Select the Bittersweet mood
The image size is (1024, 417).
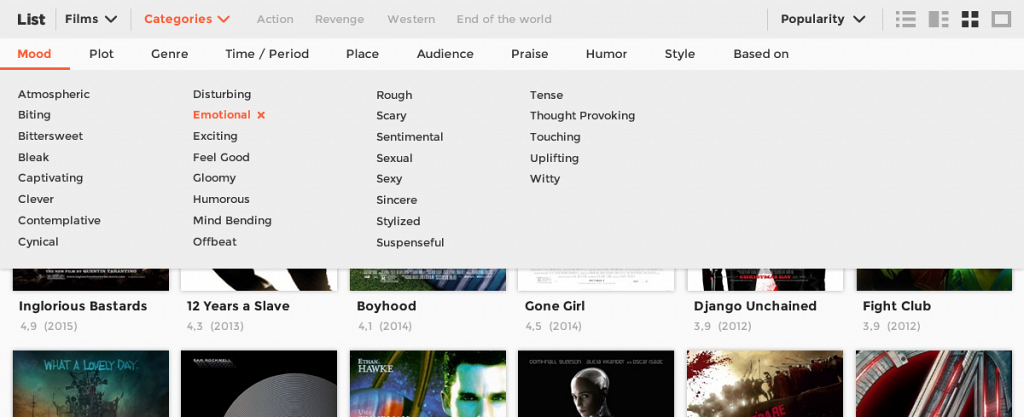50,136
